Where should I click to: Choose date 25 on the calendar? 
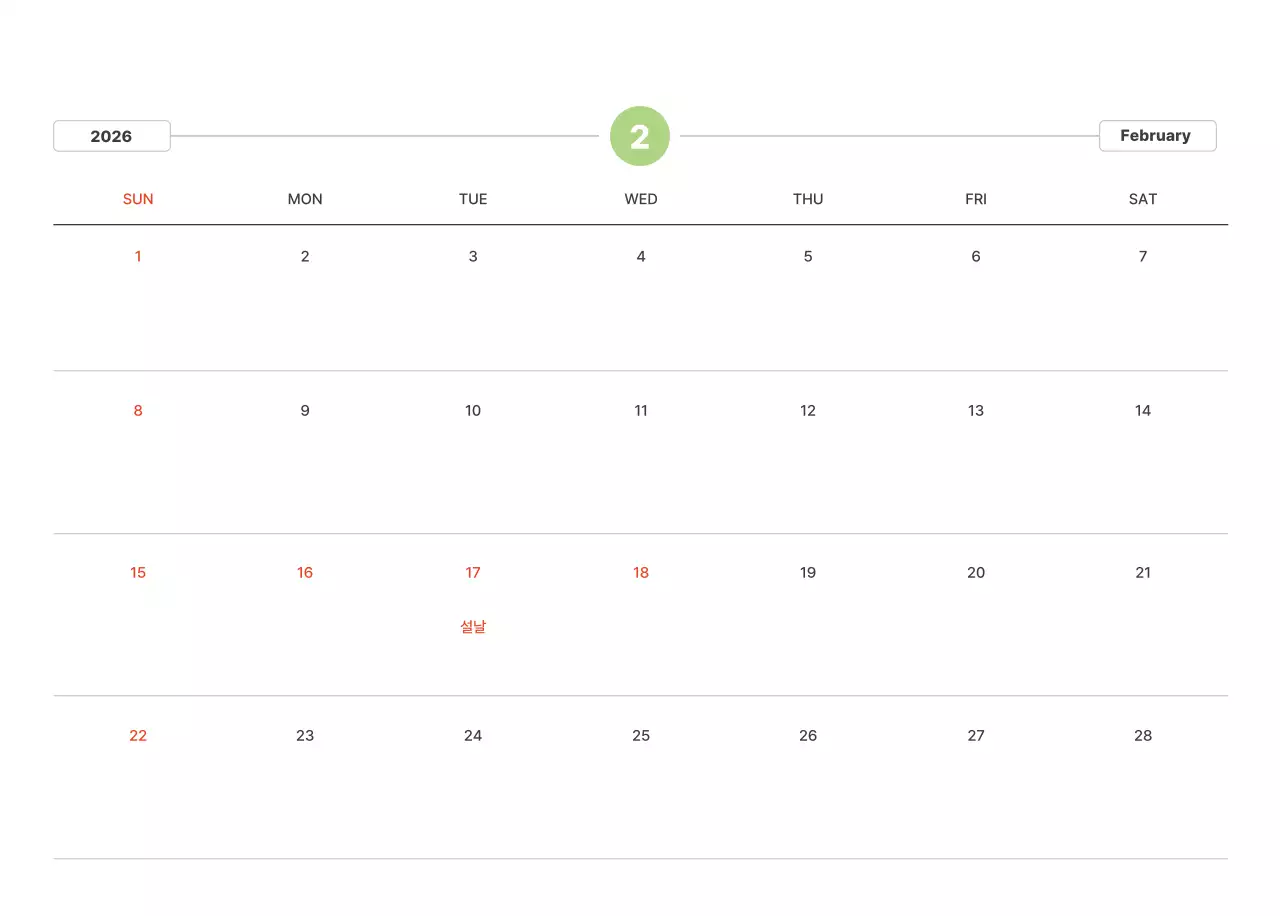[641, 736]
